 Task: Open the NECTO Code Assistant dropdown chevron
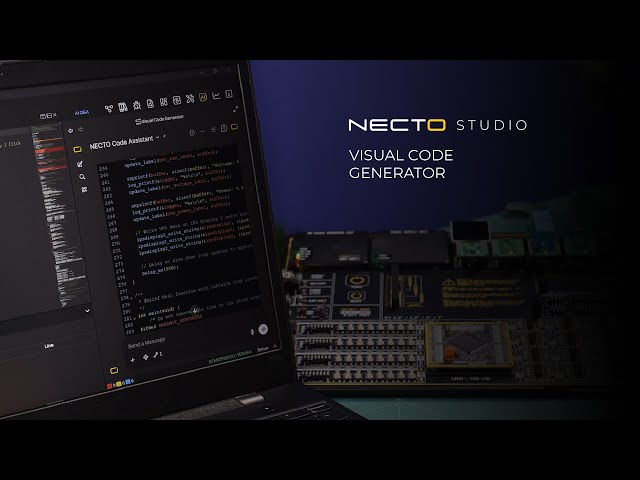point(158,138)
